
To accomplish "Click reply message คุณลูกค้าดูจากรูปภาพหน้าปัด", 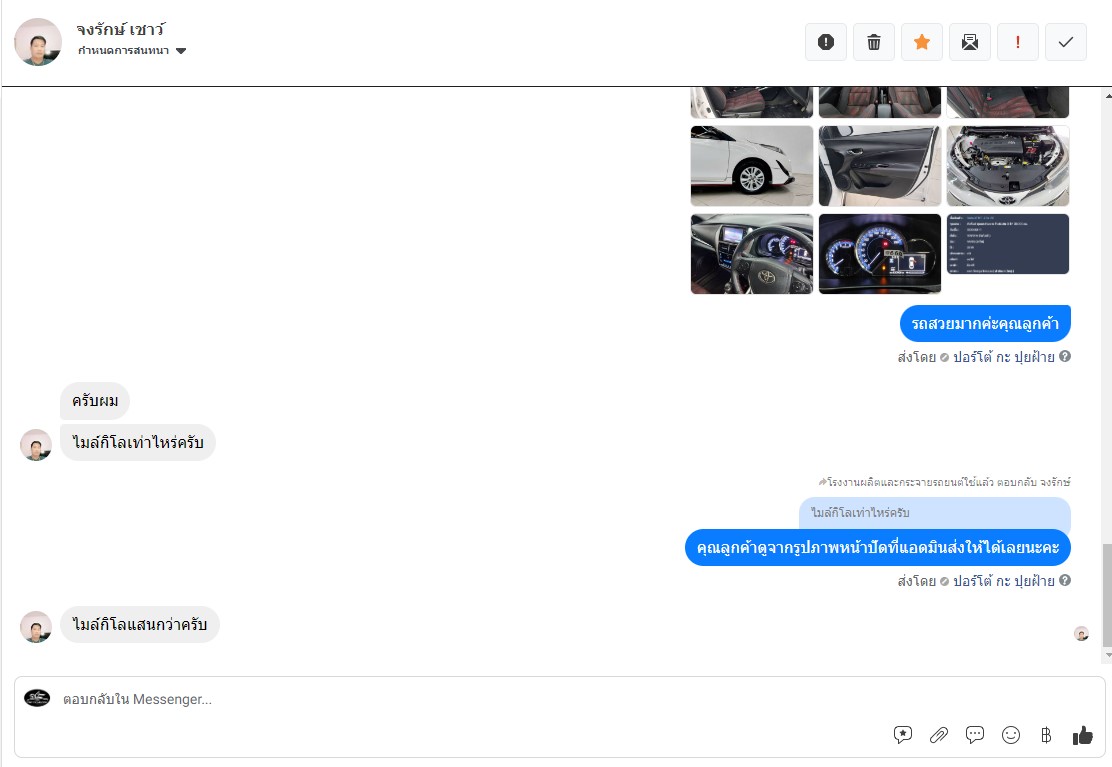I will tap(878, 547).
